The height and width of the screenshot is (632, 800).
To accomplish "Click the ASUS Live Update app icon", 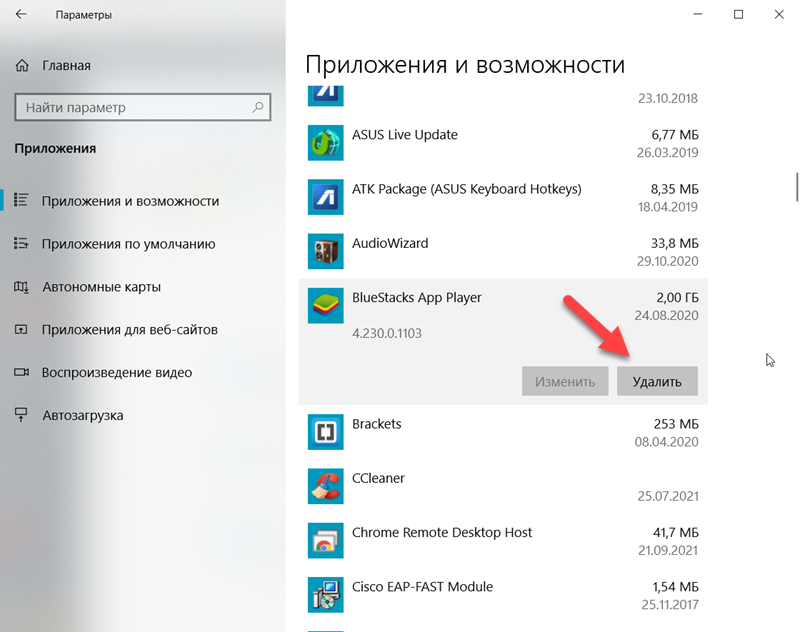I will tap(326, 143).
